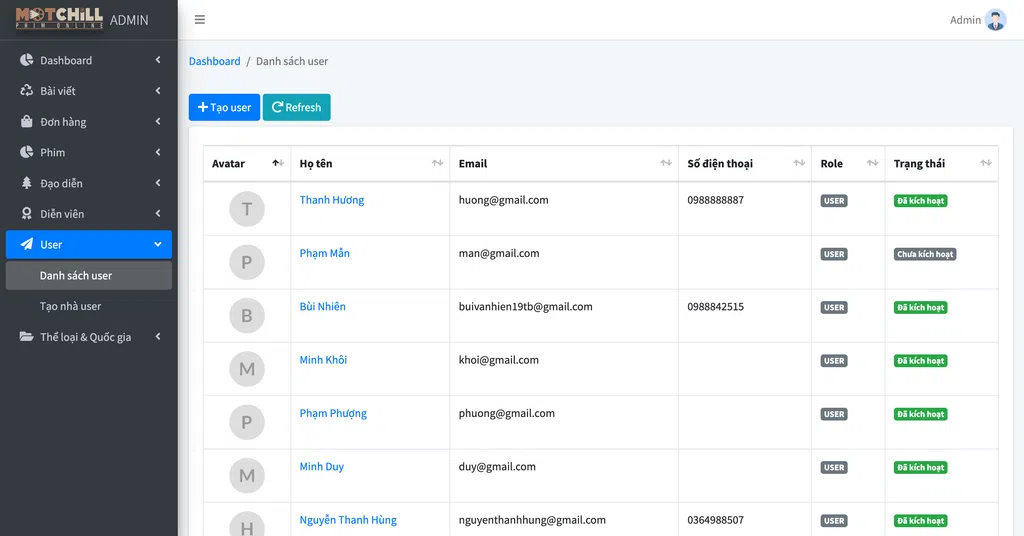Open Danh sách user submenu item
Image resolution: width=1024 pixels, height=536 pixels.
[89, 276]
